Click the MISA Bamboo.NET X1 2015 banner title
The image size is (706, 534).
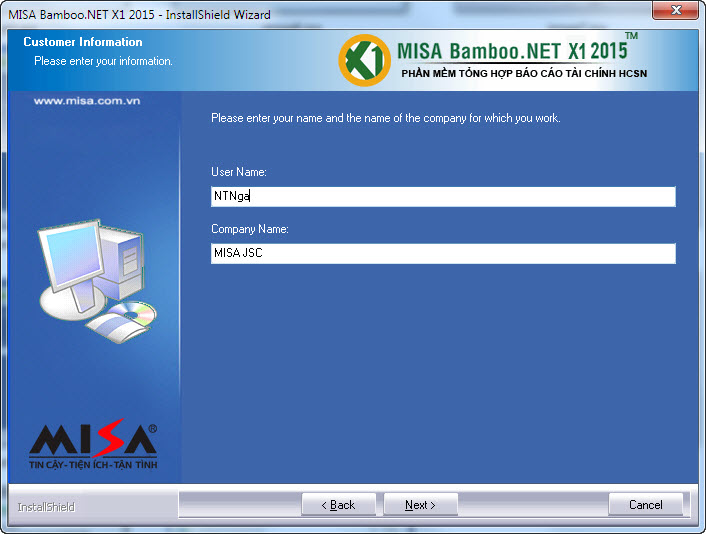[x=512, y=51]
